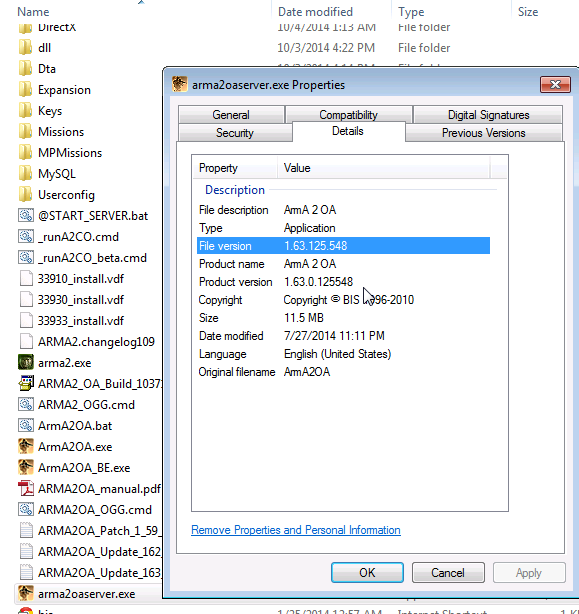The height and width of the screenshot is (614, 579).
Task: Open the Digital Signatures tab
Action: point(489,115)
